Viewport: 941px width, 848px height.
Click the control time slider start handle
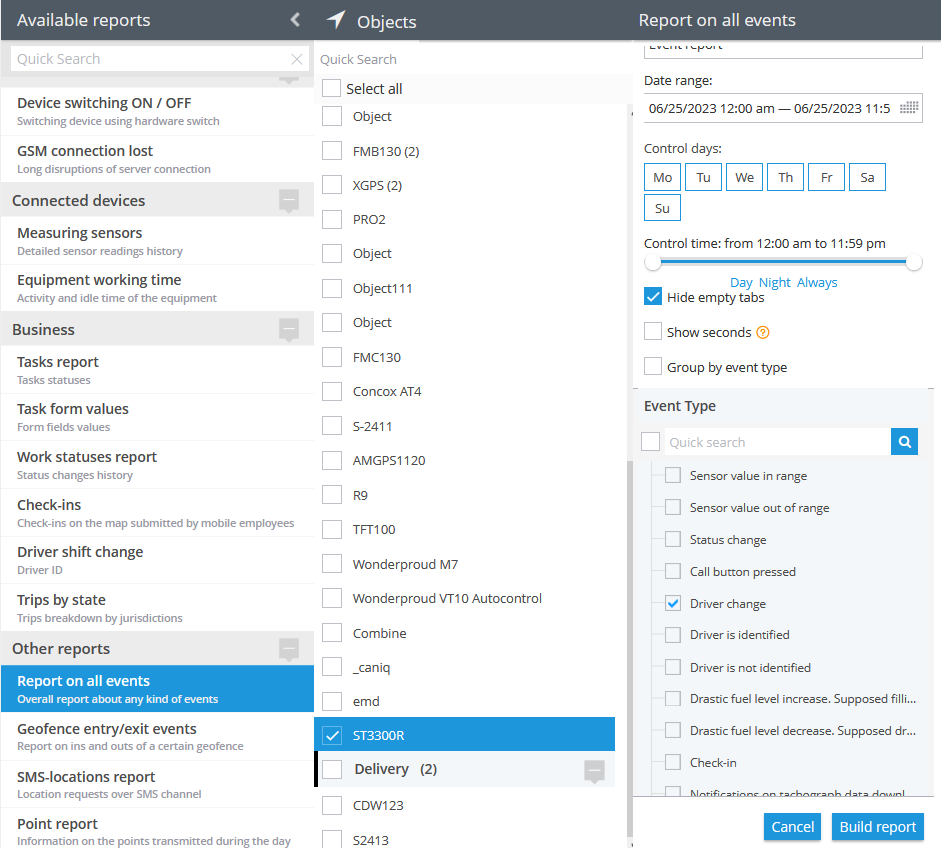tap(652, 262)
